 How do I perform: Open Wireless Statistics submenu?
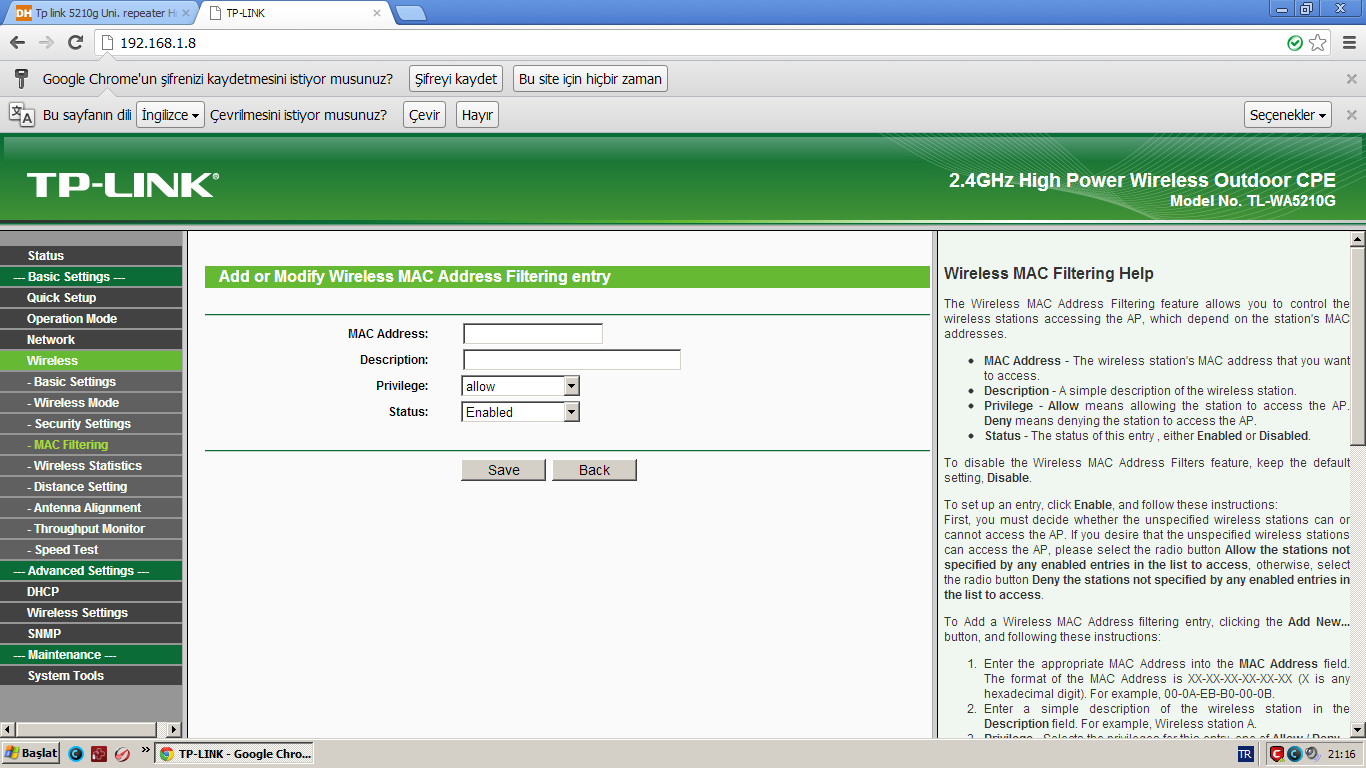(91, 466)
